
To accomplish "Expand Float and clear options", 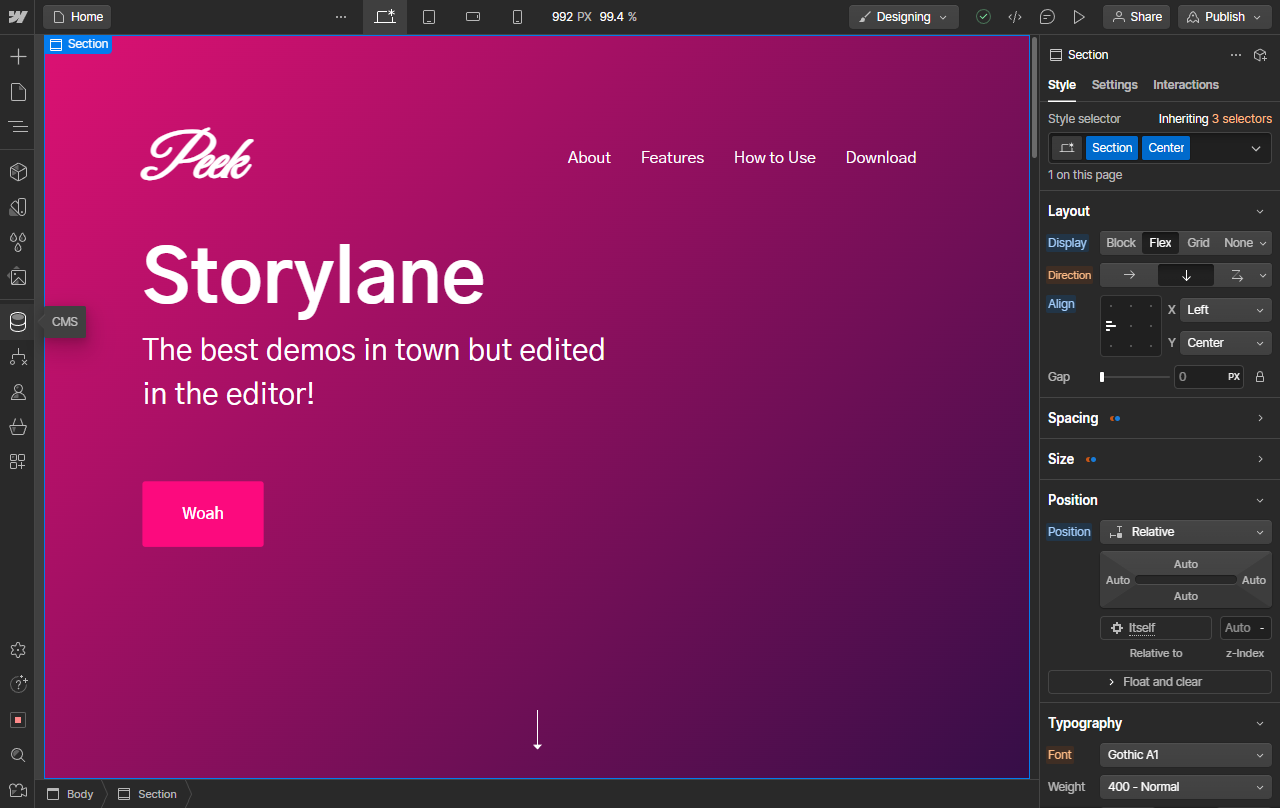I will click(x=1160, y=682).
